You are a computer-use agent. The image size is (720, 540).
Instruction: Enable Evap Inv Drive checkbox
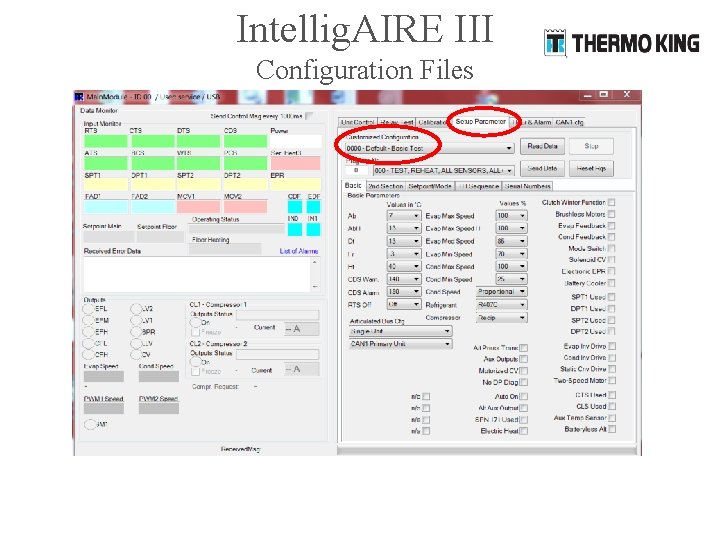612,346
